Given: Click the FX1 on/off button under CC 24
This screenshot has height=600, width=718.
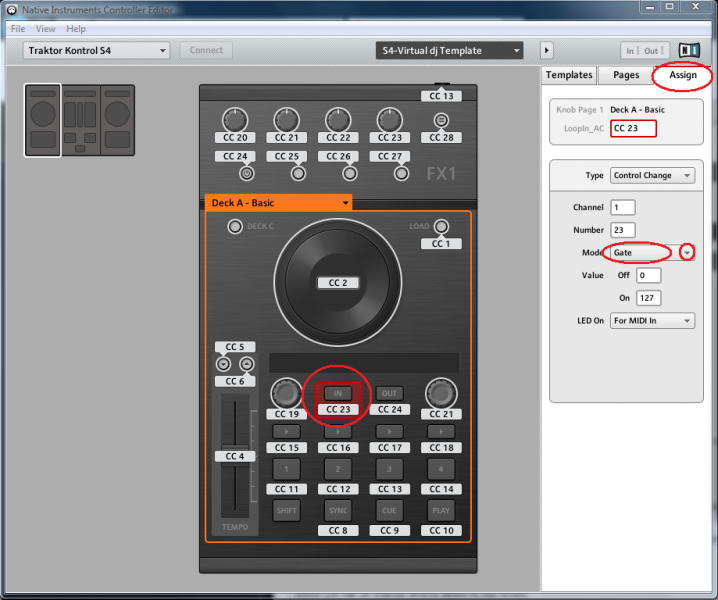Looking at the screenshot, I should [x=247, y=174].
